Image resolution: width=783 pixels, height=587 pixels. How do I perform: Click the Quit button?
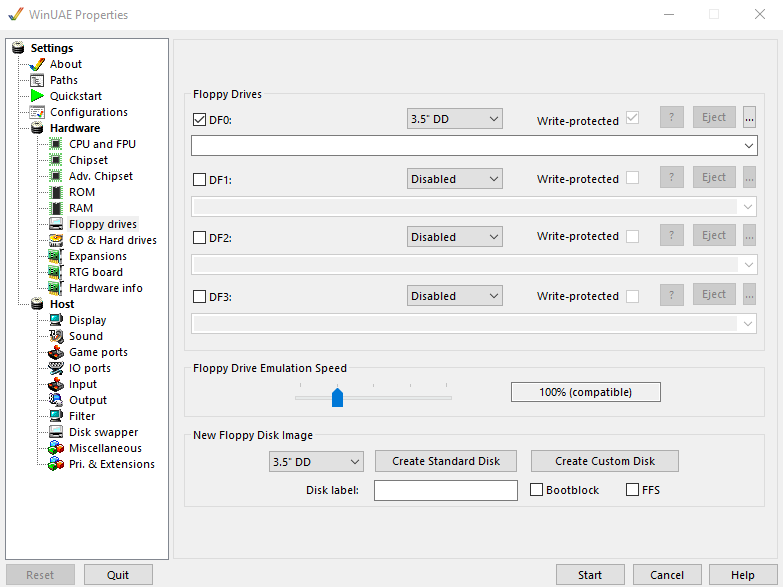[x=118, y=575]
